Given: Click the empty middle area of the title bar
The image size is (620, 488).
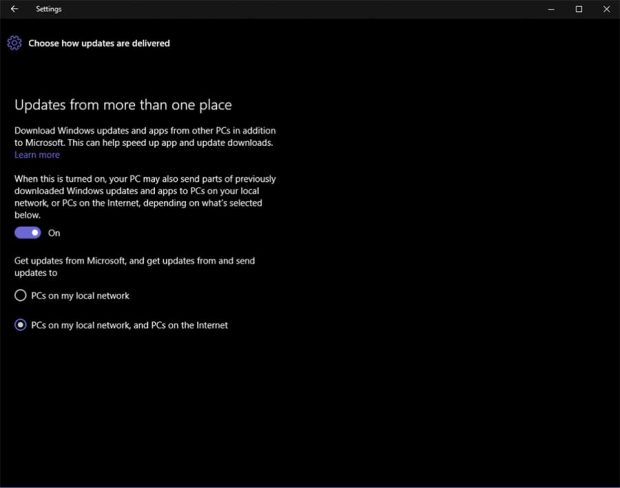Looking at the screenshot, I should (x=300, y=9).
